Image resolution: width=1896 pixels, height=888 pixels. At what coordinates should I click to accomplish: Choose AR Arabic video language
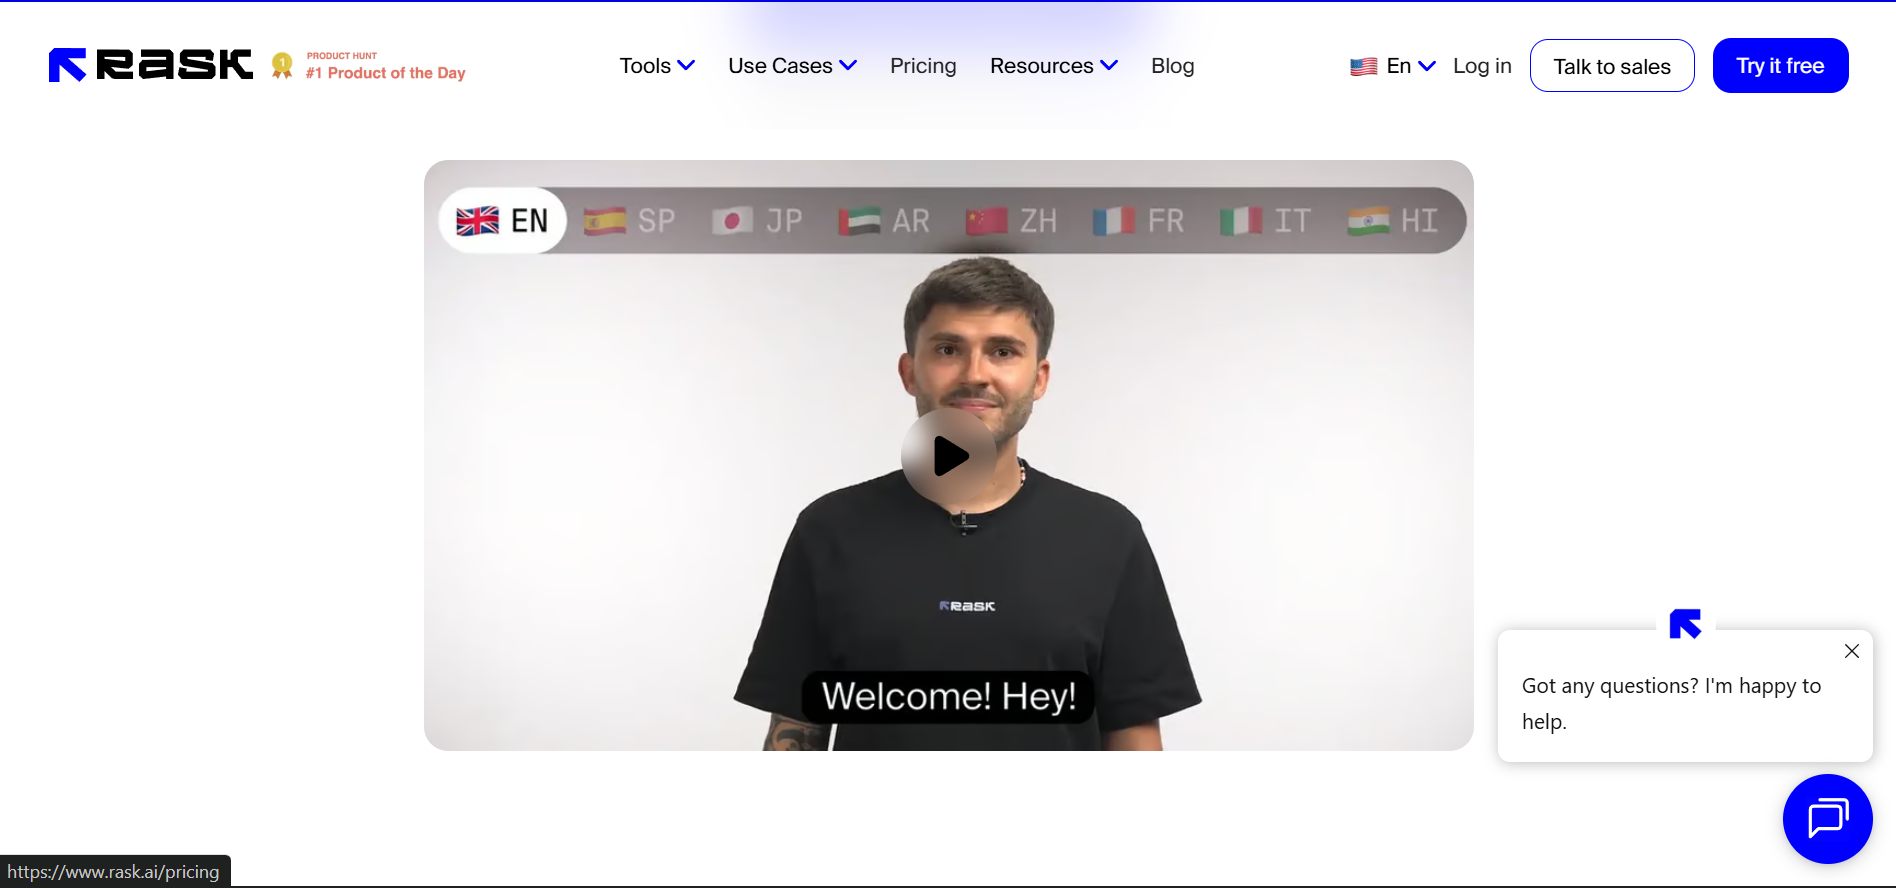(885, 221)
